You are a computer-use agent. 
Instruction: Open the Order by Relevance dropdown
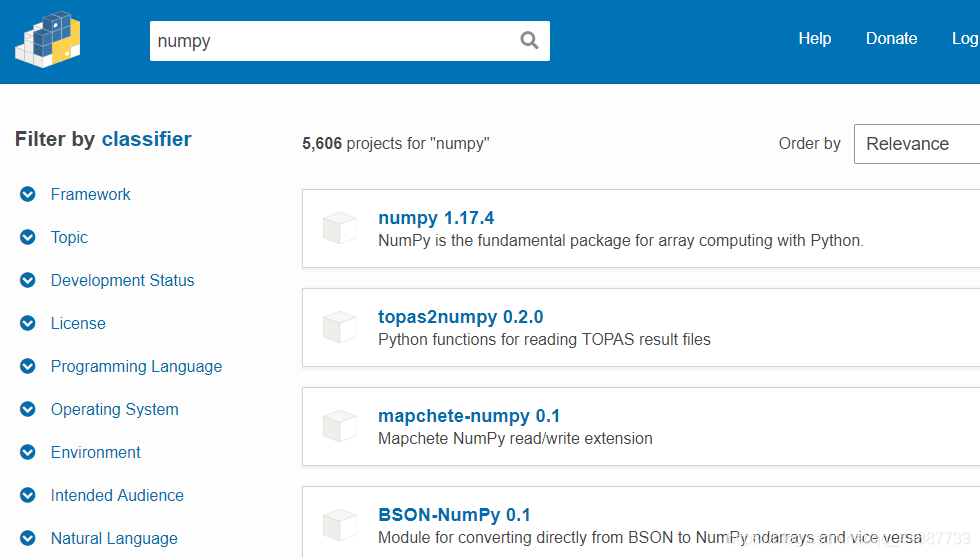917,144
